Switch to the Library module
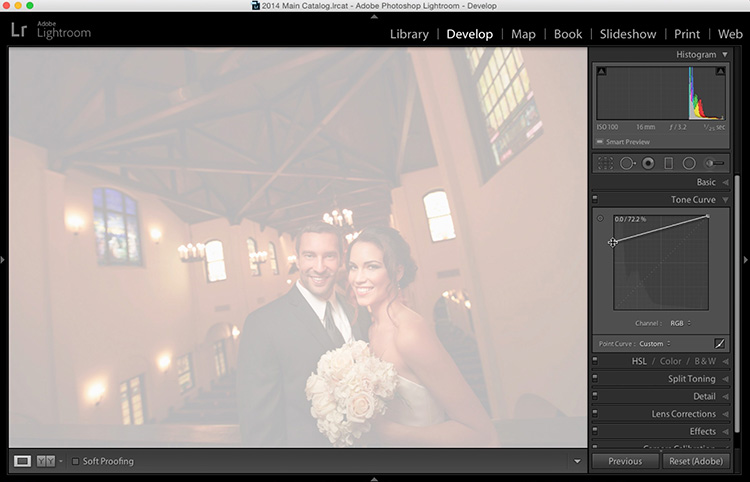750x482 pixels. click(409, 34)
